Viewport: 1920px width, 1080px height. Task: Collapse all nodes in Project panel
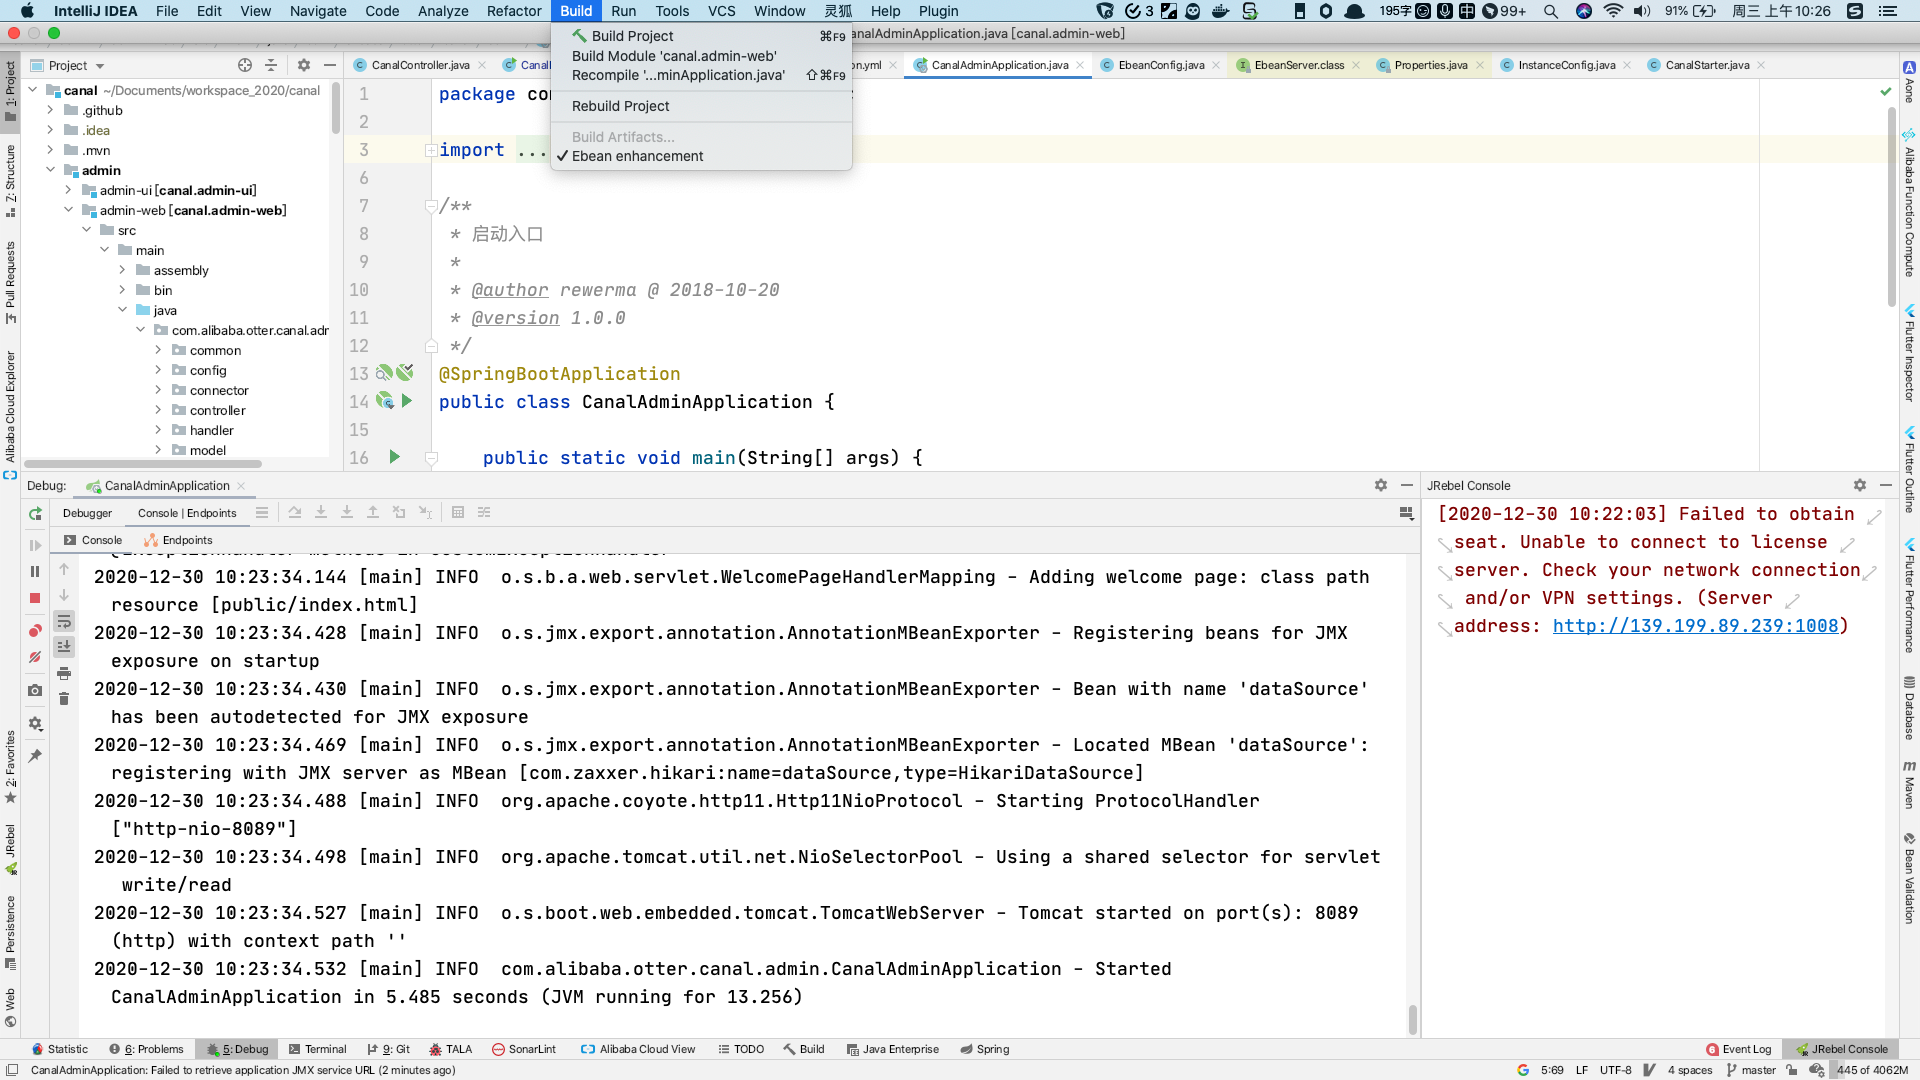tap(271, 65)
